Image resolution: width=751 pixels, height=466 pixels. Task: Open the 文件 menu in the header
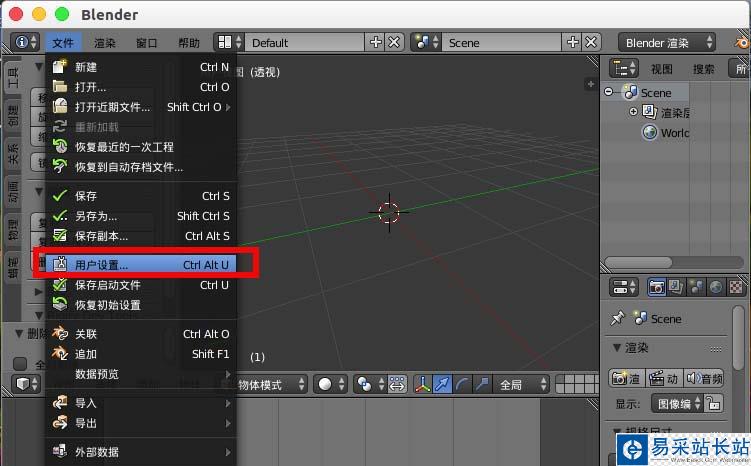[x=63, y=43]
